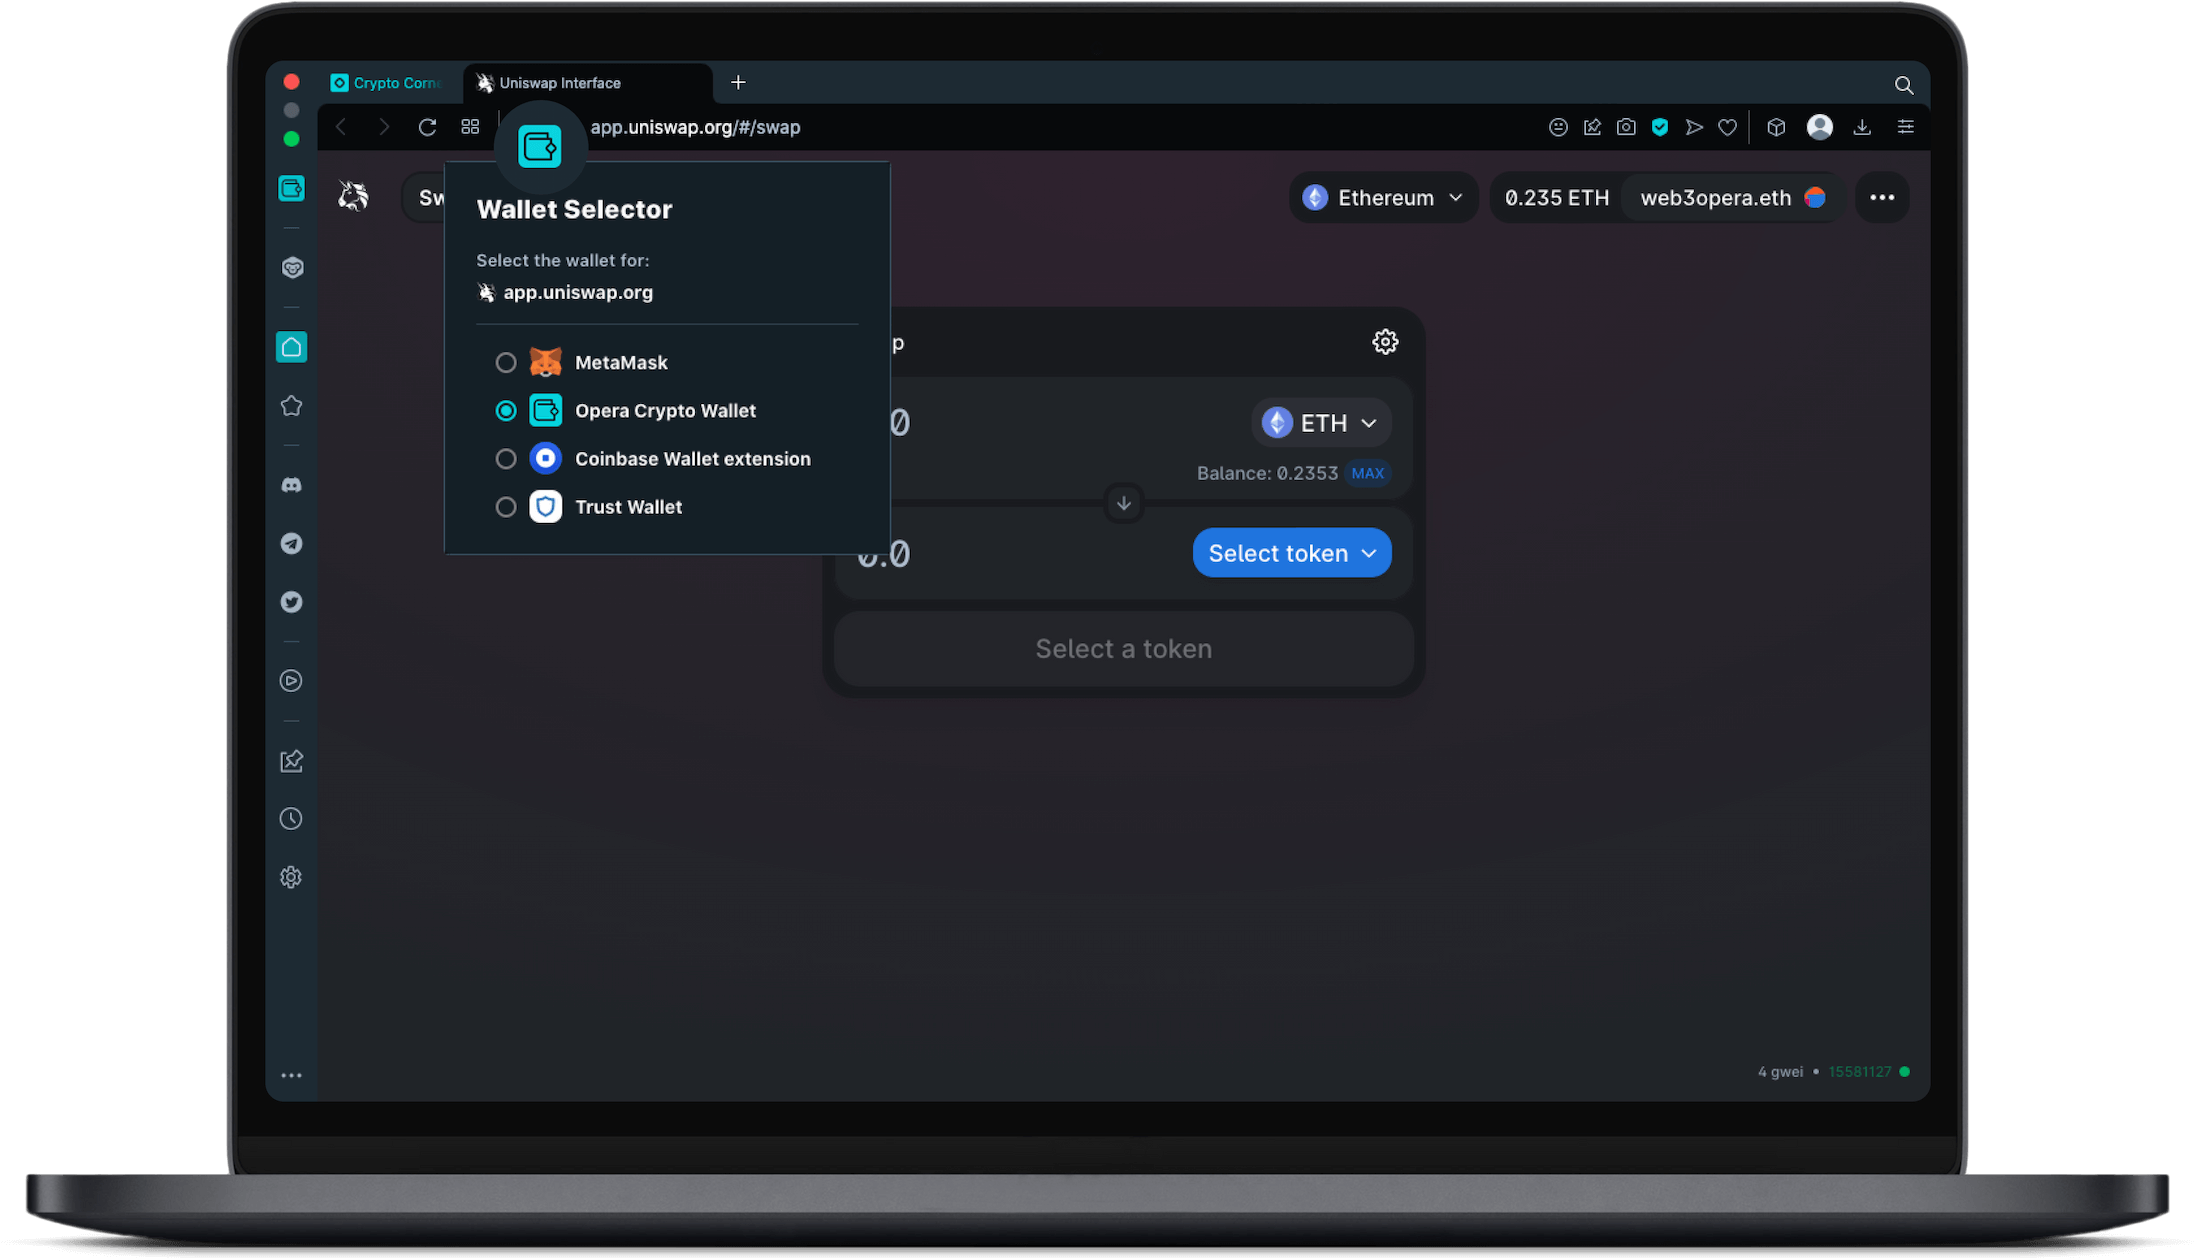Open Discord from the sidebar
The image size is (2195, 1259).
(x=291, y=484)
